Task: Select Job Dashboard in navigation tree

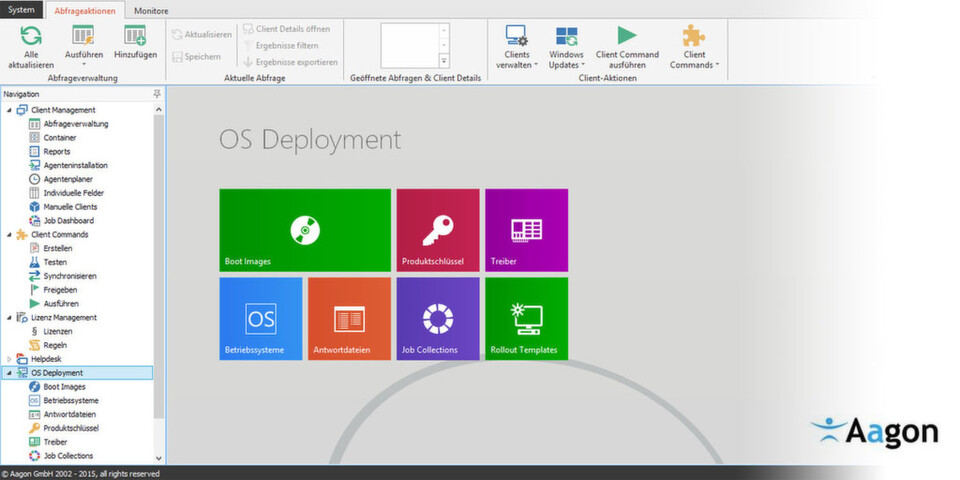Action: point(69,220)
